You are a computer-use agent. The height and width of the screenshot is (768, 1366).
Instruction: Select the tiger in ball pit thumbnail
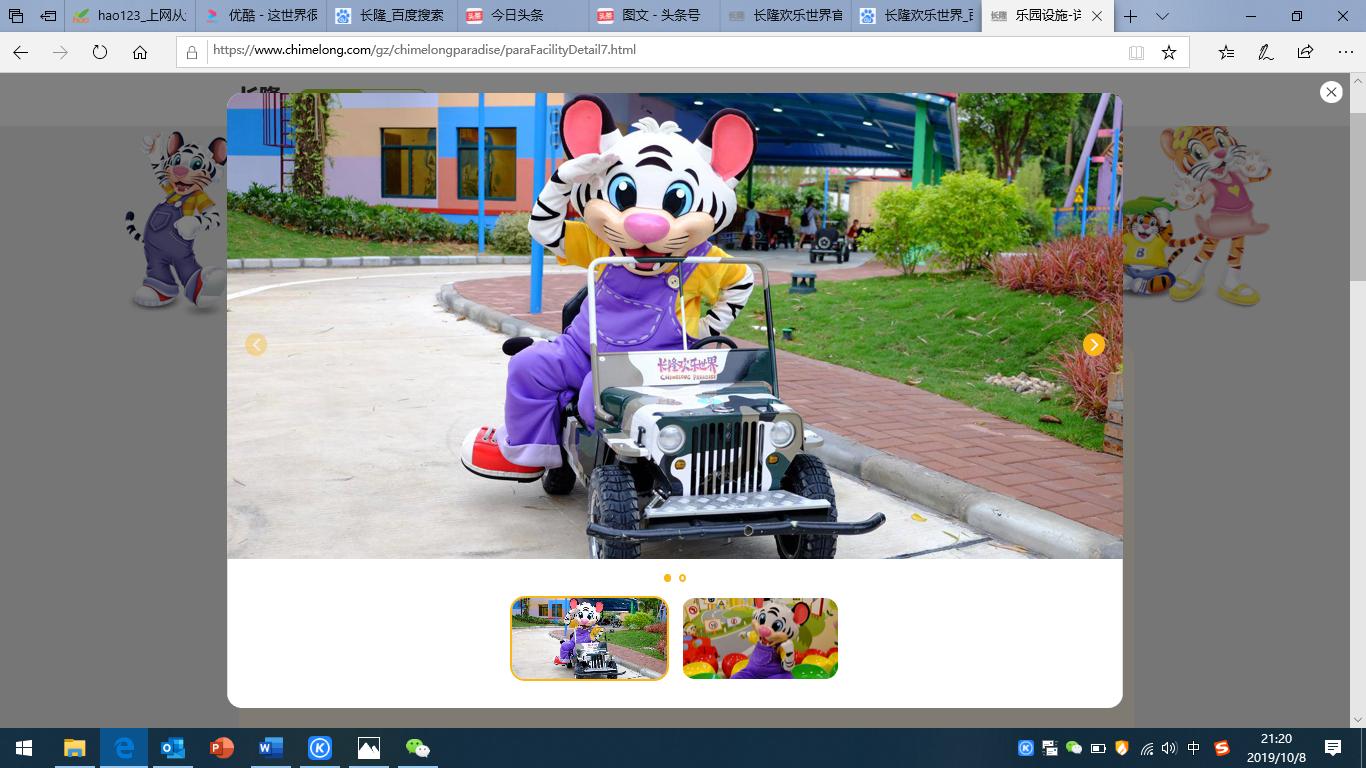[760, 639]
